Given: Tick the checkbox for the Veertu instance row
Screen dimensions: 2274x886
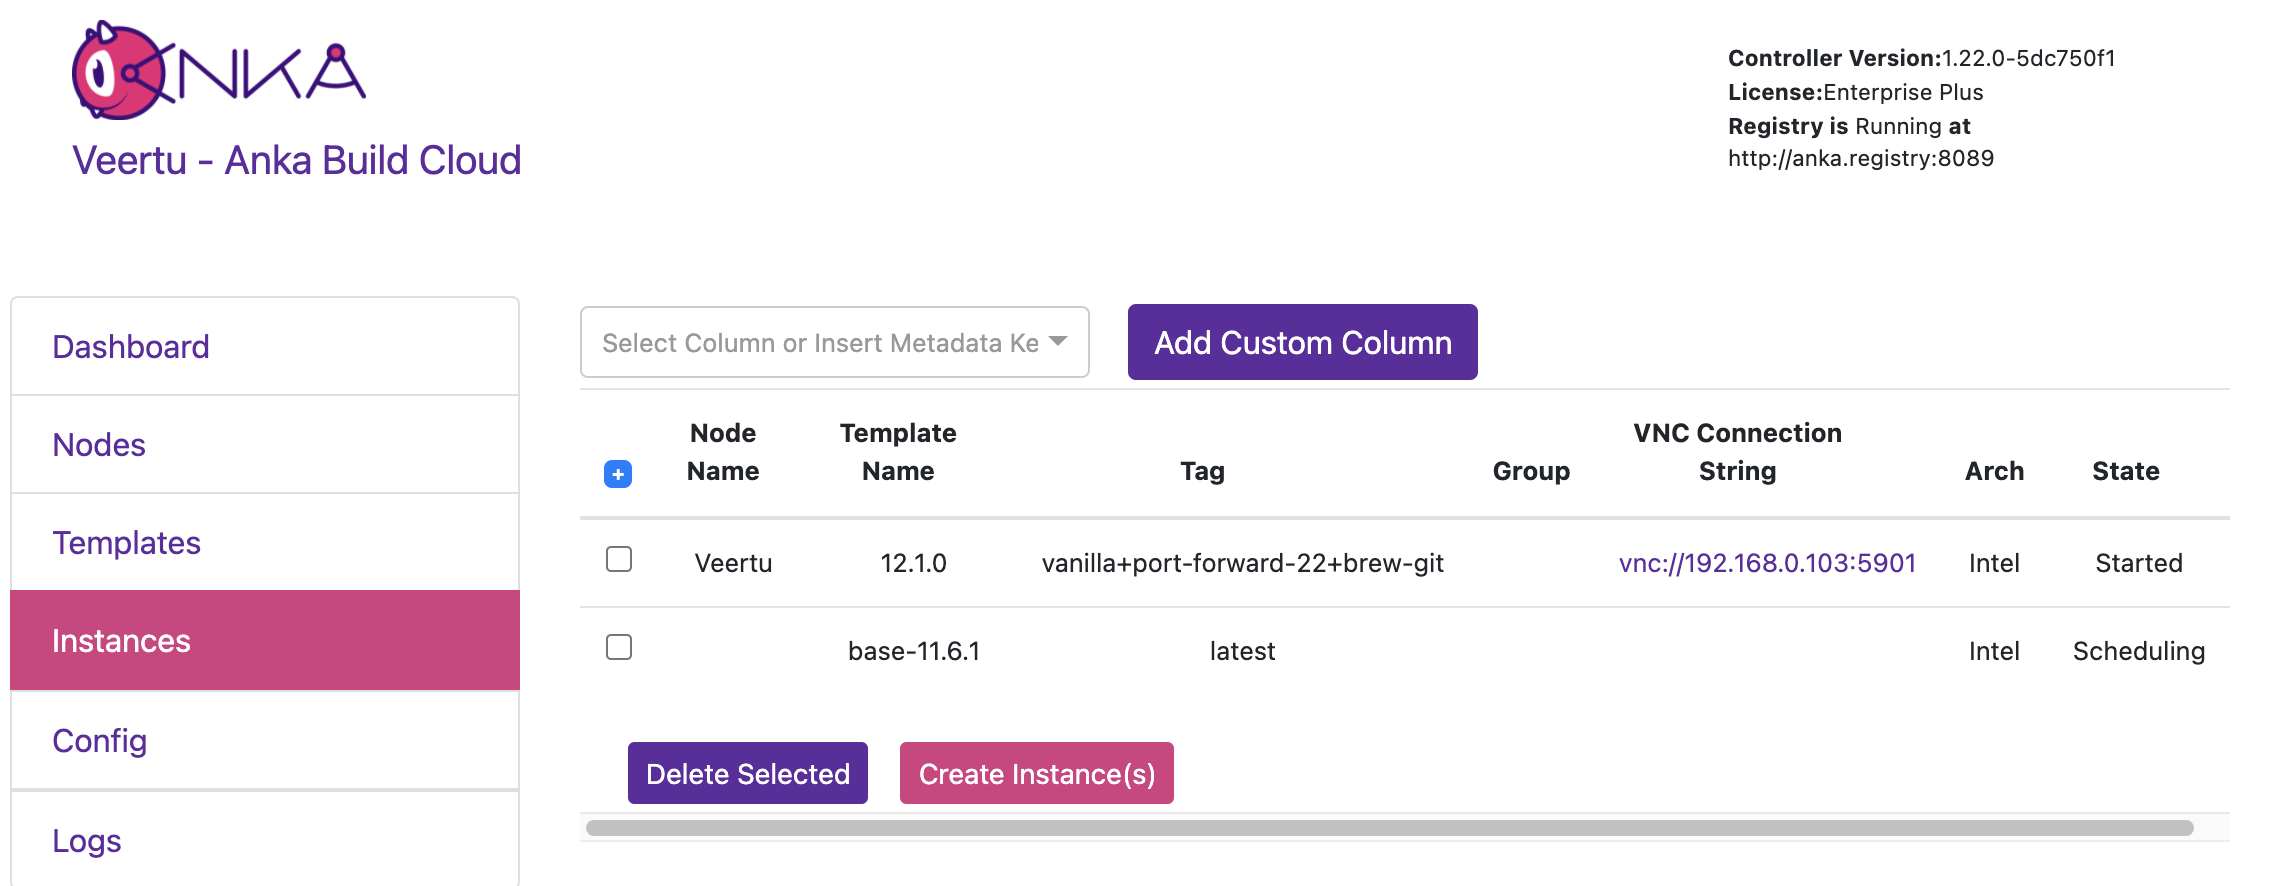Looking at the screenshot, I should (619, 559).
